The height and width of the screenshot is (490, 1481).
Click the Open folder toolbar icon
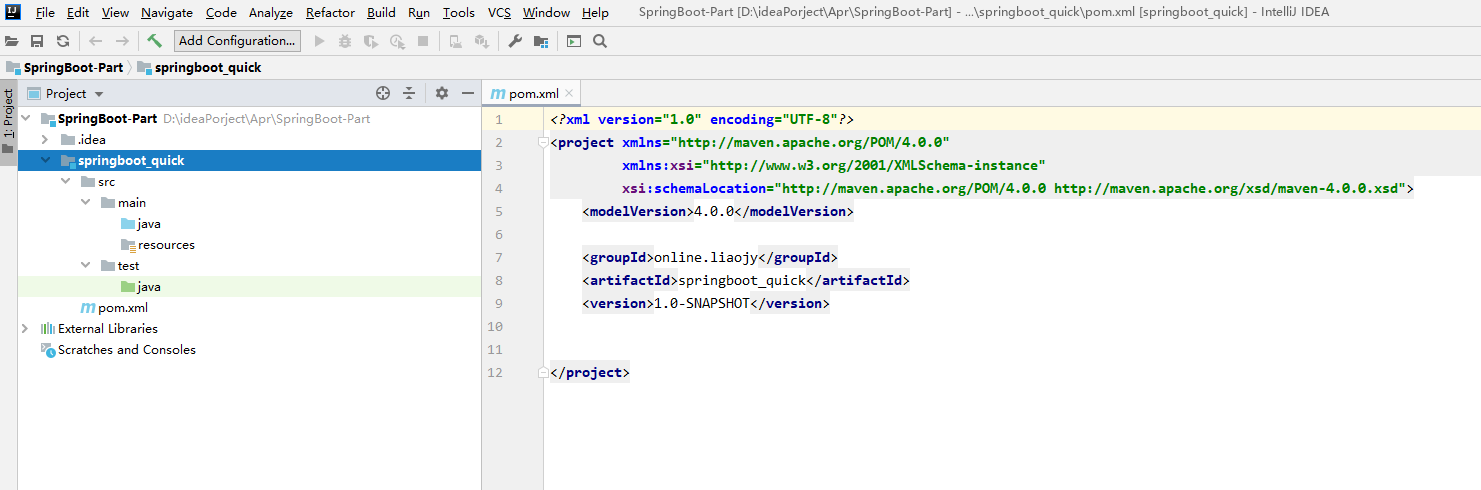pos(12,41)
